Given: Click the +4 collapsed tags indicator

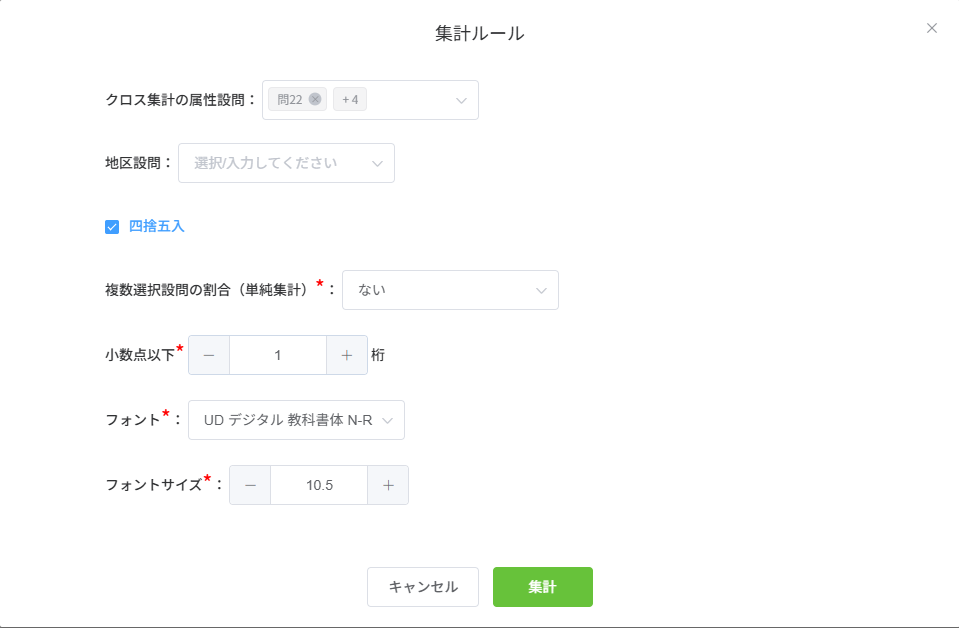Looking at the screenshot, I should 350,99.
